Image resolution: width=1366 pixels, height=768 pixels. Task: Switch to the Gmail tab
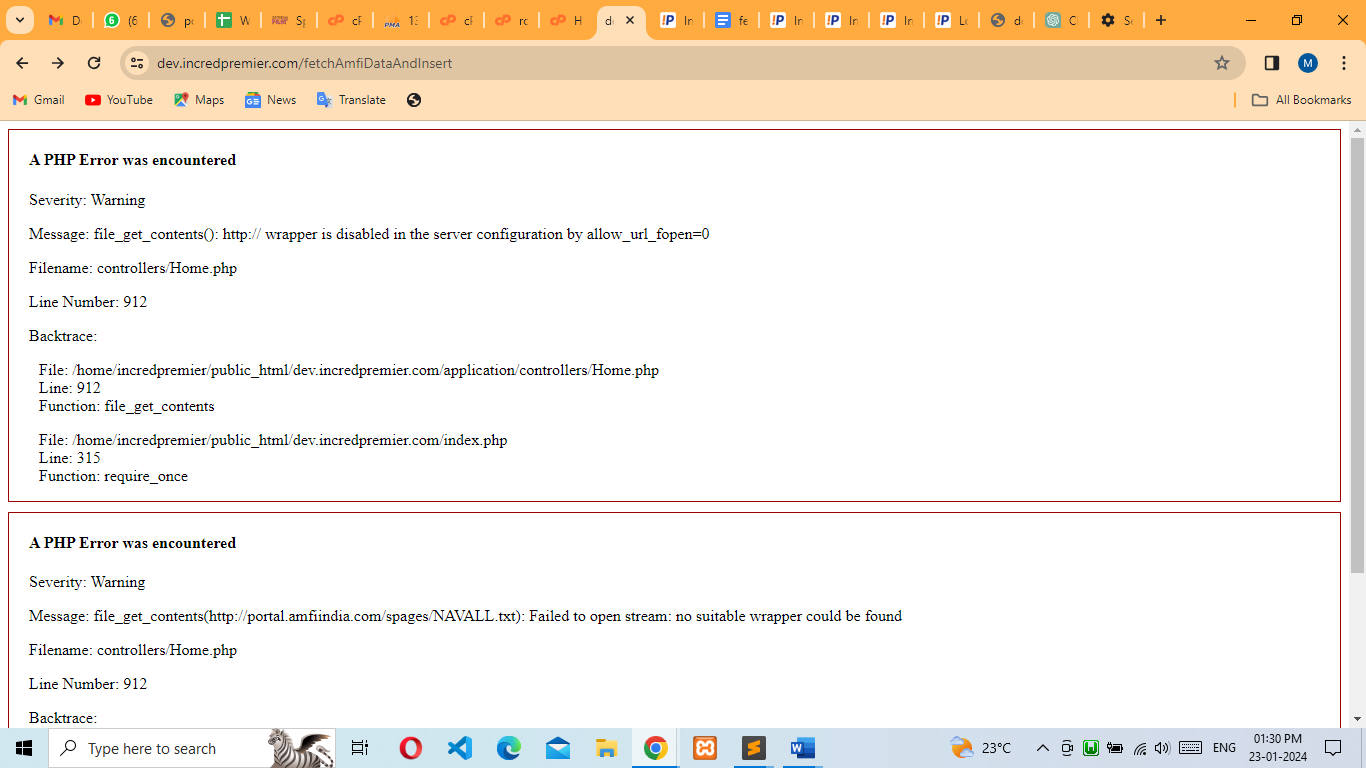tap(63, 20)
